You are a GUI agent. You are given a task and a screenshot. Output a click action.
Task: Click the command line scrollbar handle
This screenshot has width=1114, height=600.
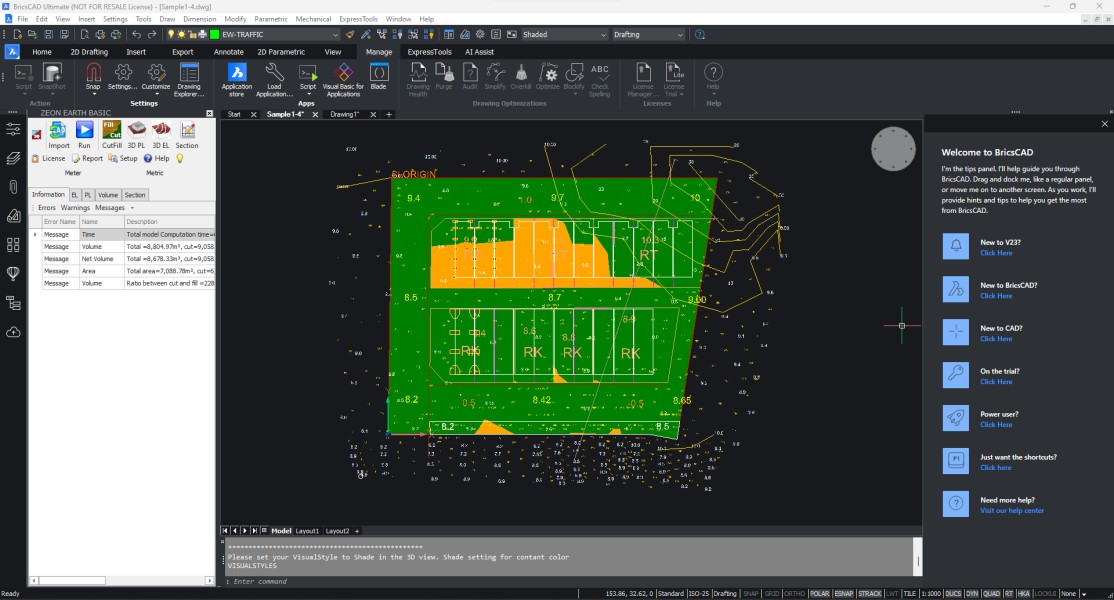pyautogui.click(x=917, y=561)
